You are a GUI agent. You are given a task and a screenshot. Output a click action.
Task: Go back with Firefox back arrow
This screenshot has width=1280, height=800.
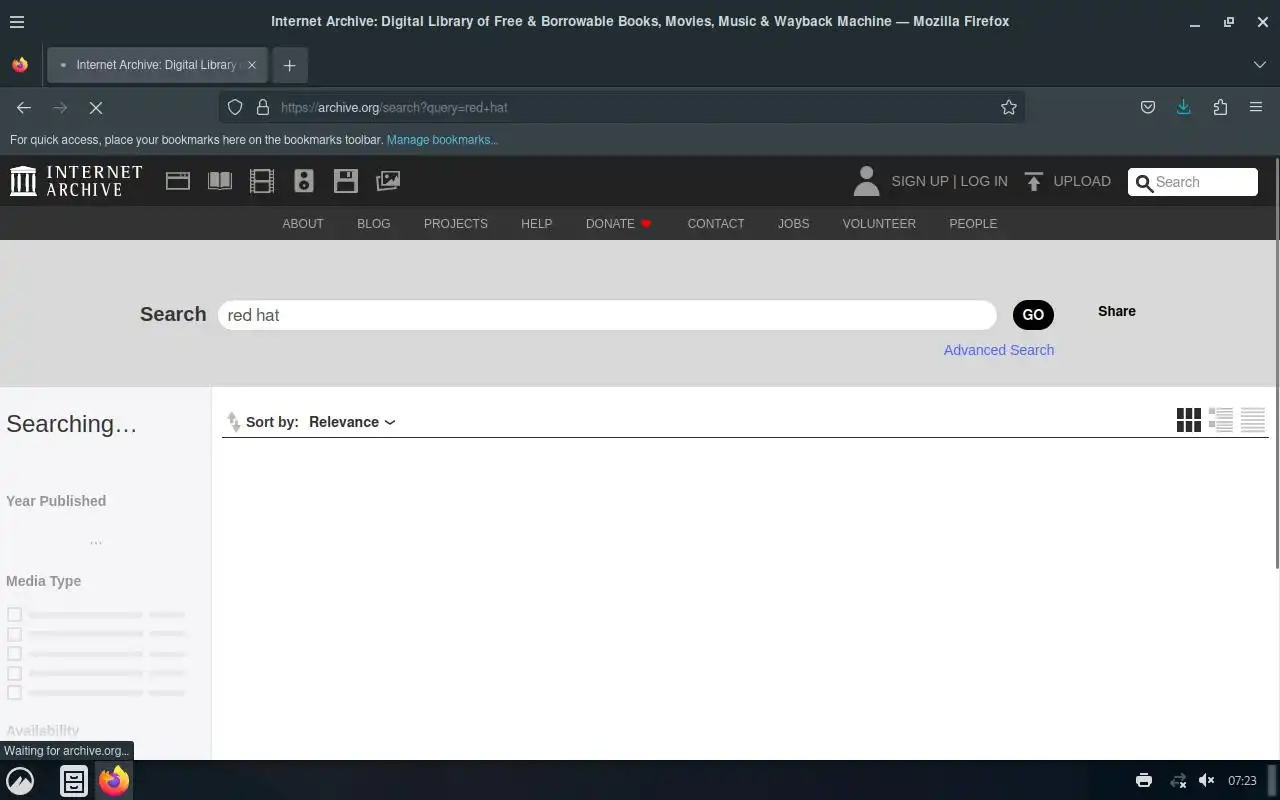point(24,107)
